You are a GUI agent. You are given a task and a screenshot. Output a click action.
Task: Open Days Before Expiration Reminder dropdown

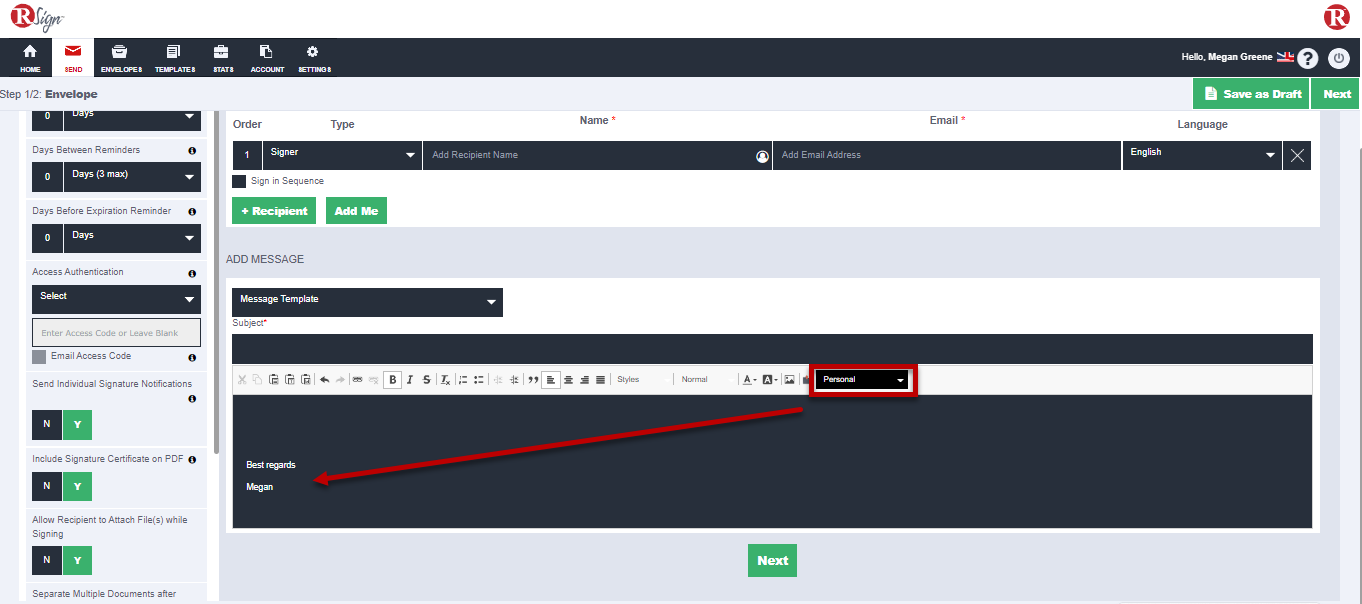click(132, 238)
